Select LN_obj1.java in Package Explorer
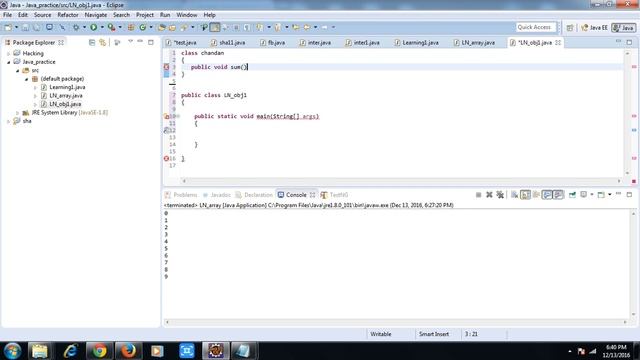640x360 pixels. coord(65,104)
